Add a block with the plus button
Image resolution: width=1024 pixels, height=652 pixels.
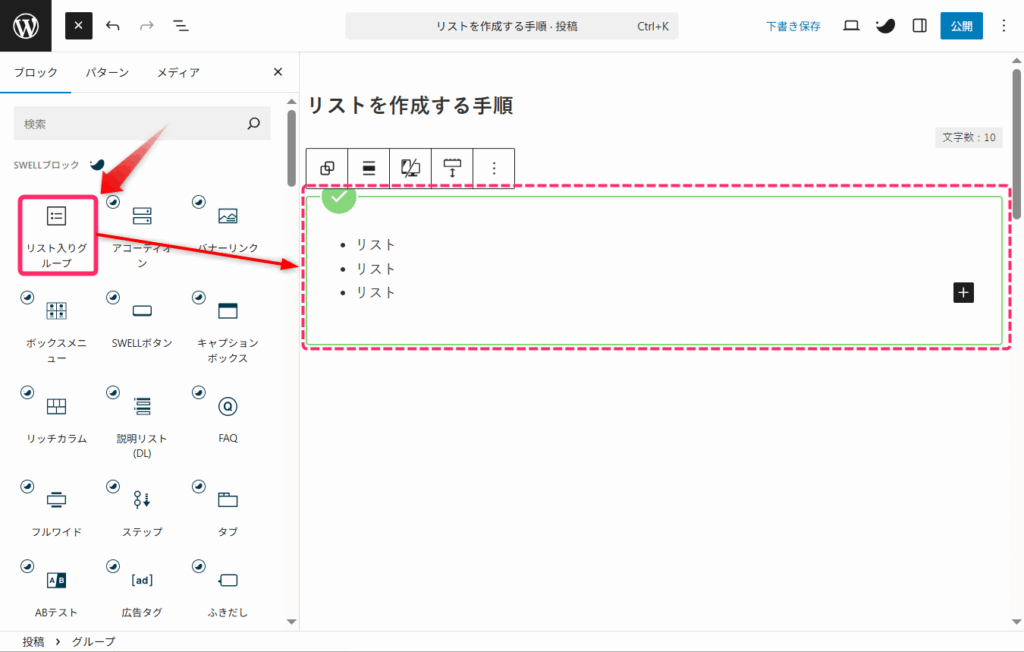(963, 293)
